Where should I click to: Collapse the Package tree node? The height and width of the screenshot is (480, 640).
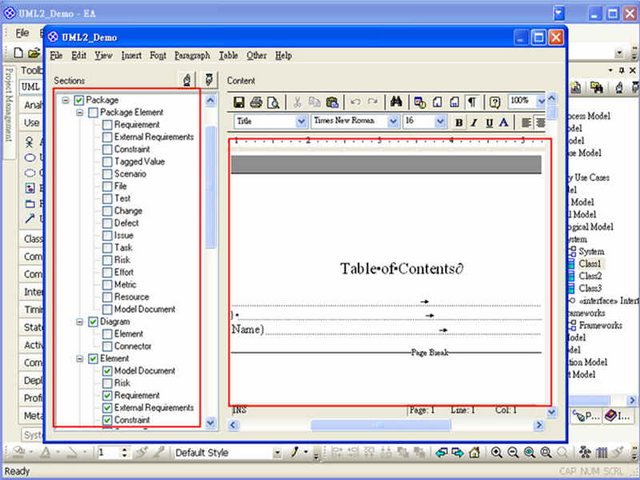66,100
